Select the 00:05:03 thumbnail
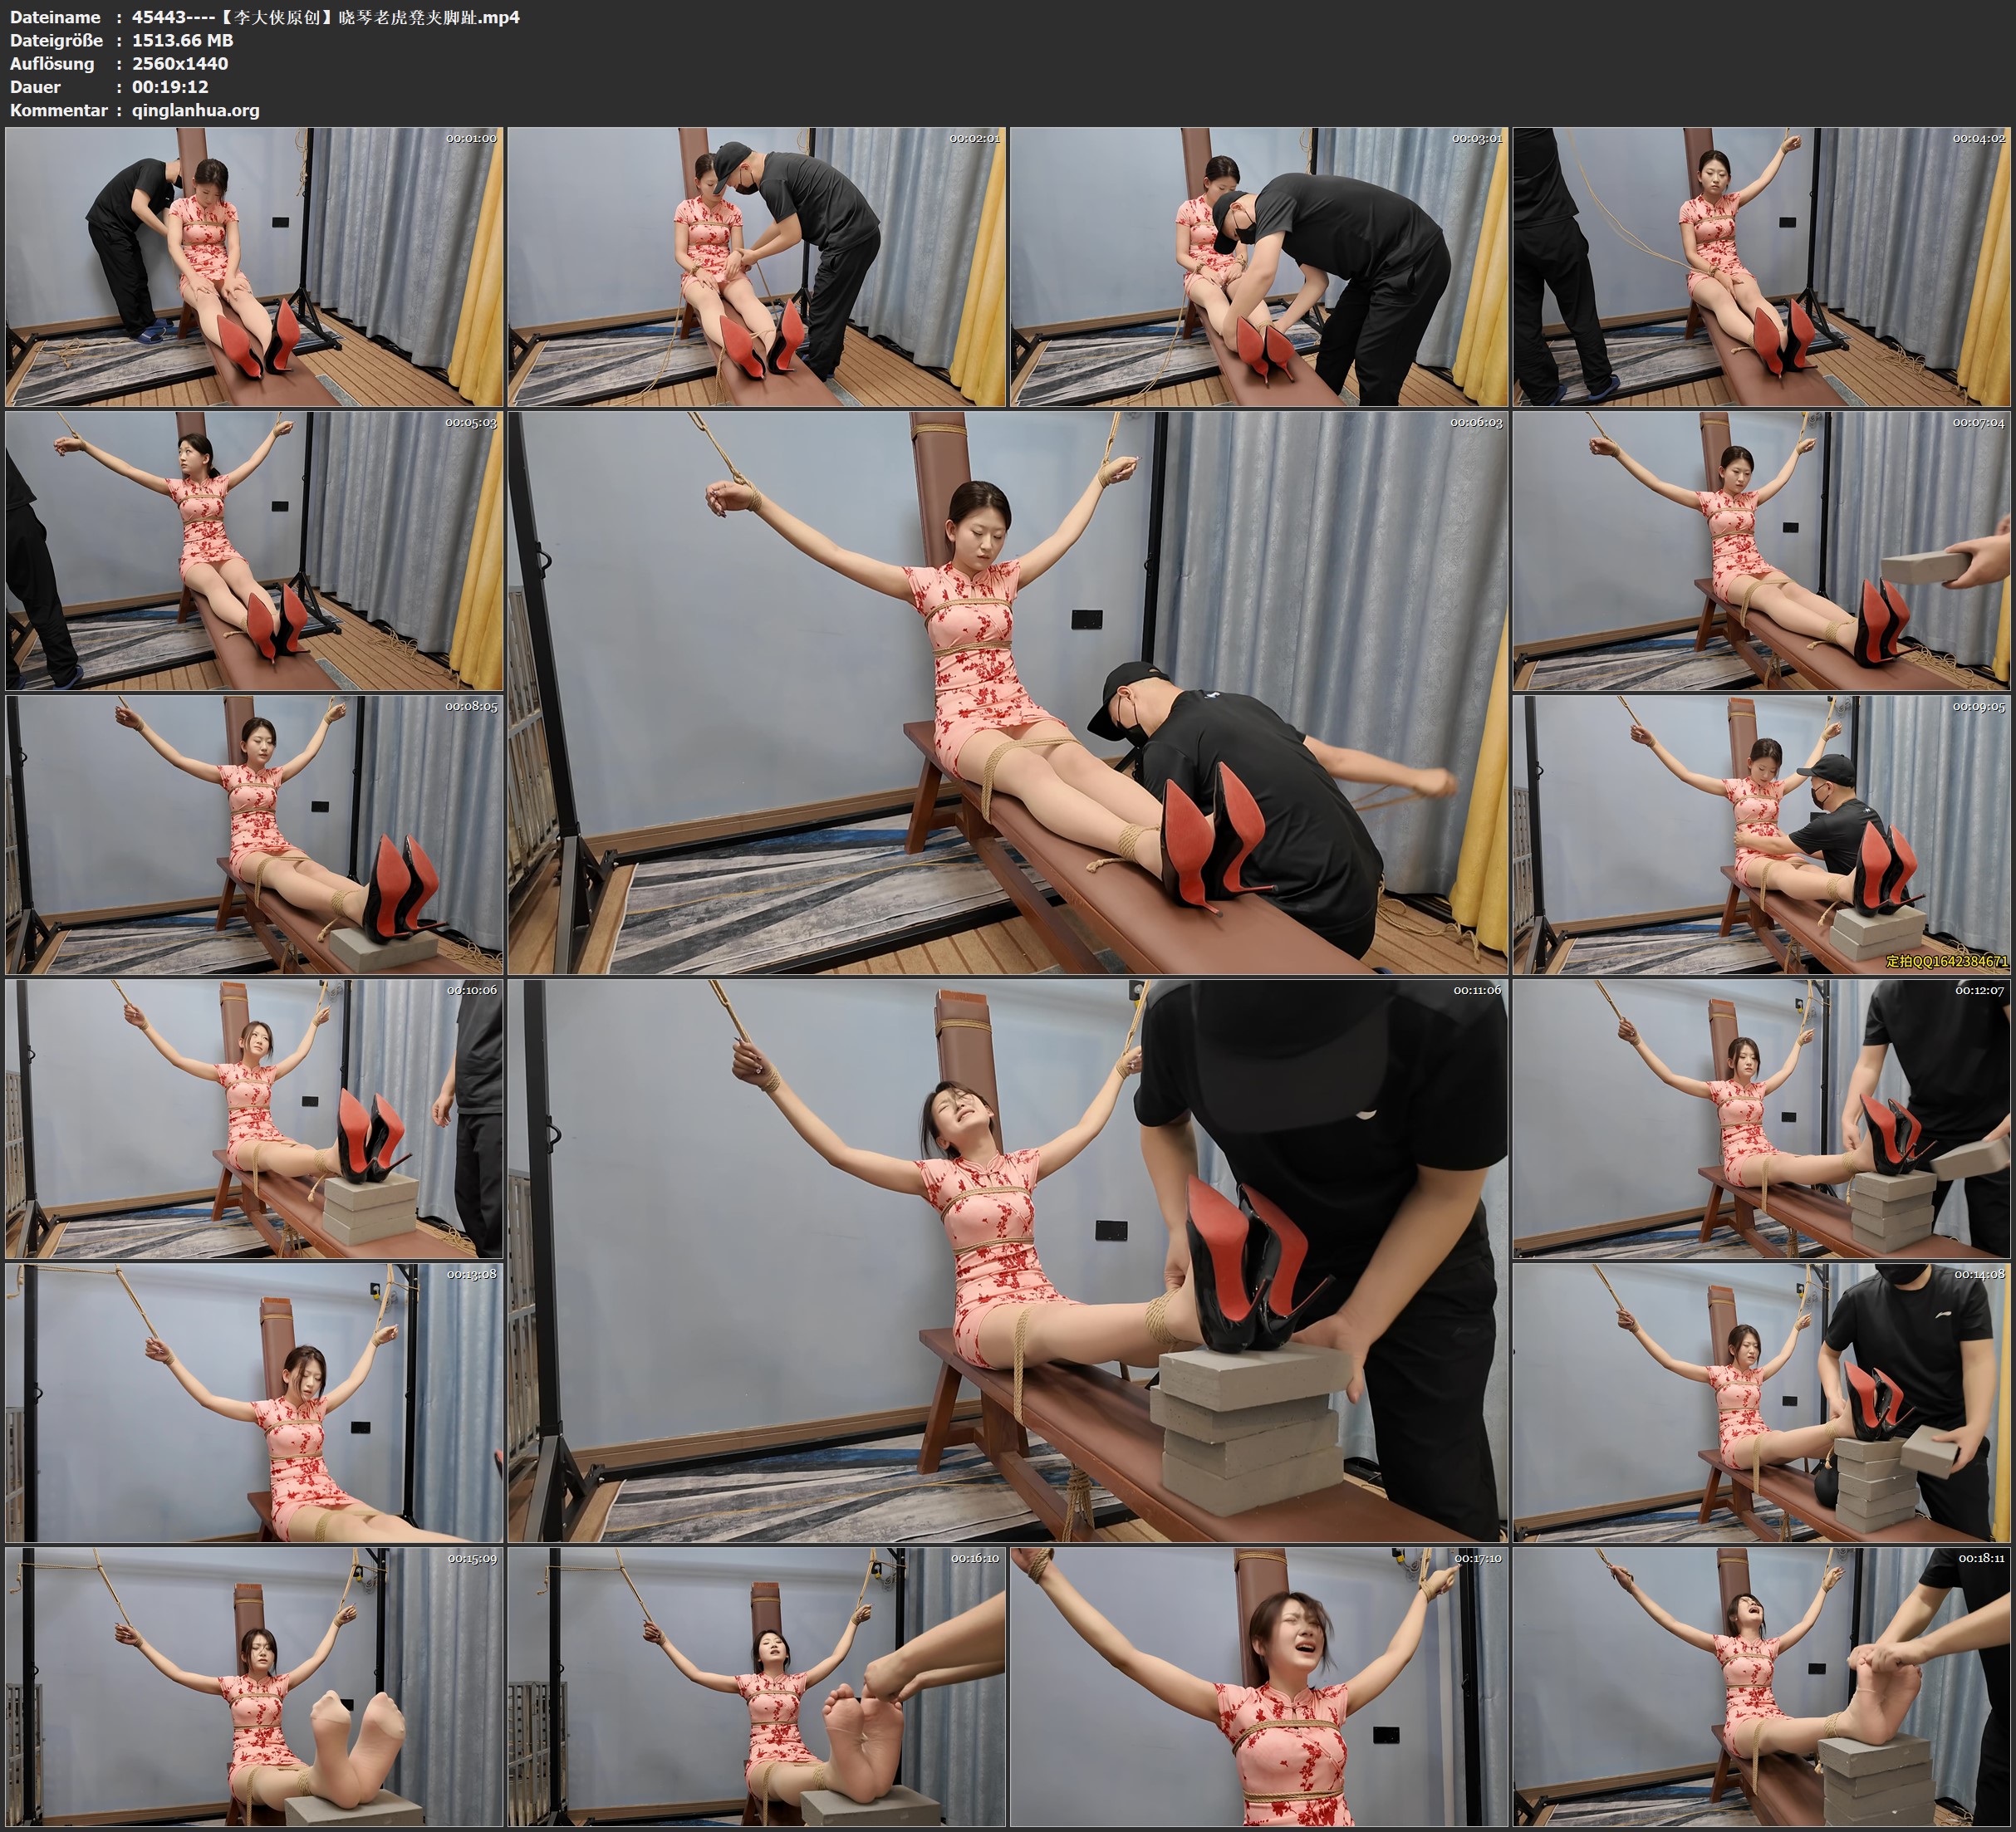2016x1832 pixels. pos(254,551)
